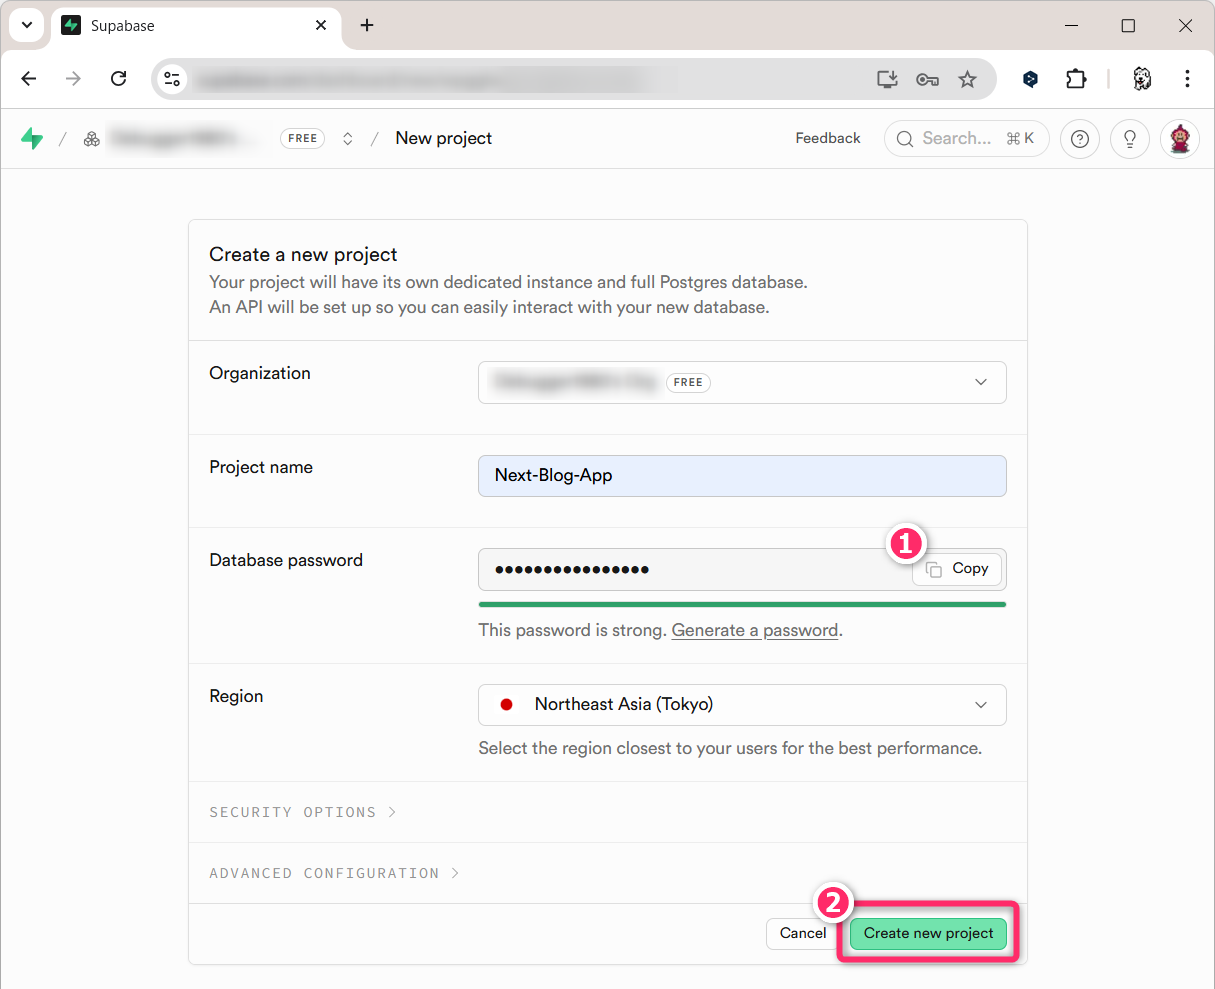Reload the page with refresh icon
Image resolution: width=1215 pixels, height=989 pixels.
(118, 79)
